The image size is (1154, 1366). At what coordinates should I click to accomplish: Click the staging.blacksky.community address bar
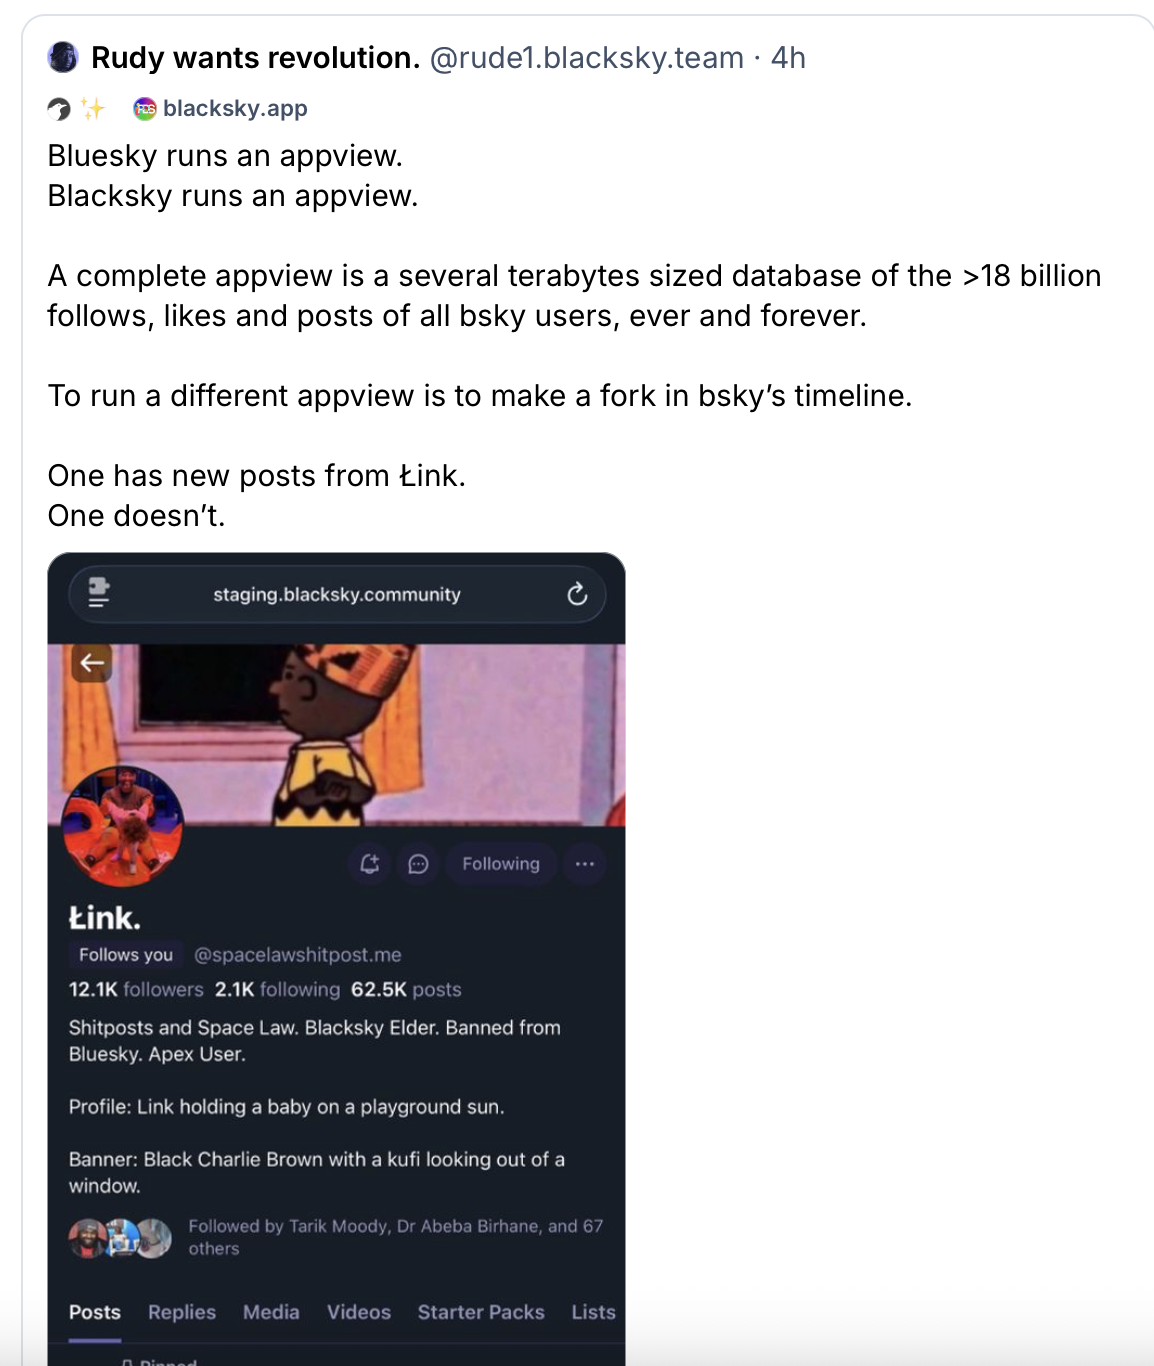(337, 594)
